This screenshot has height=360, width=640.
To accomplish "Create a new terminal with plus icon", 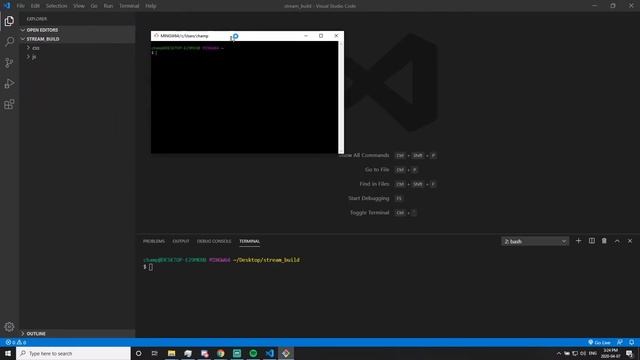I will click(x=578, y=241).
